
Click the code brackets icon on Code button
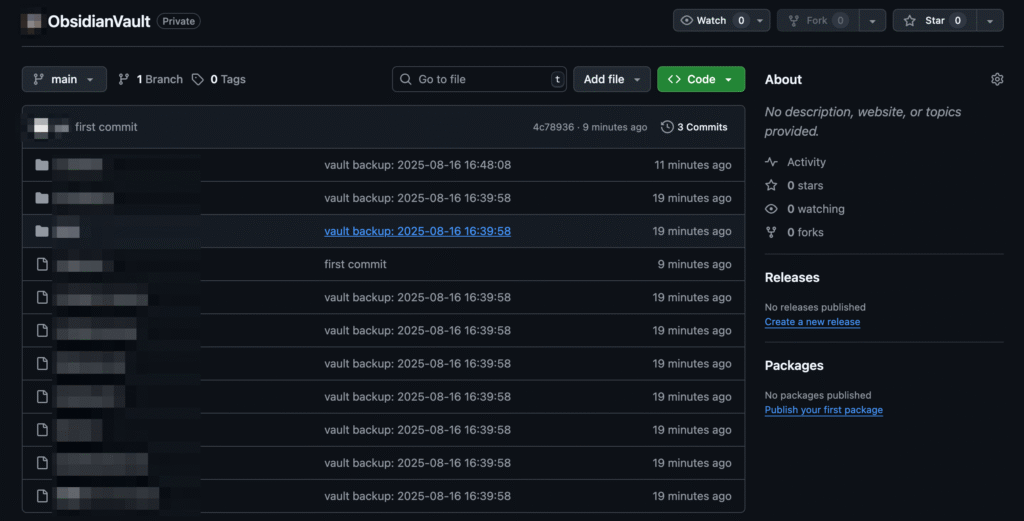click(675, 79)
